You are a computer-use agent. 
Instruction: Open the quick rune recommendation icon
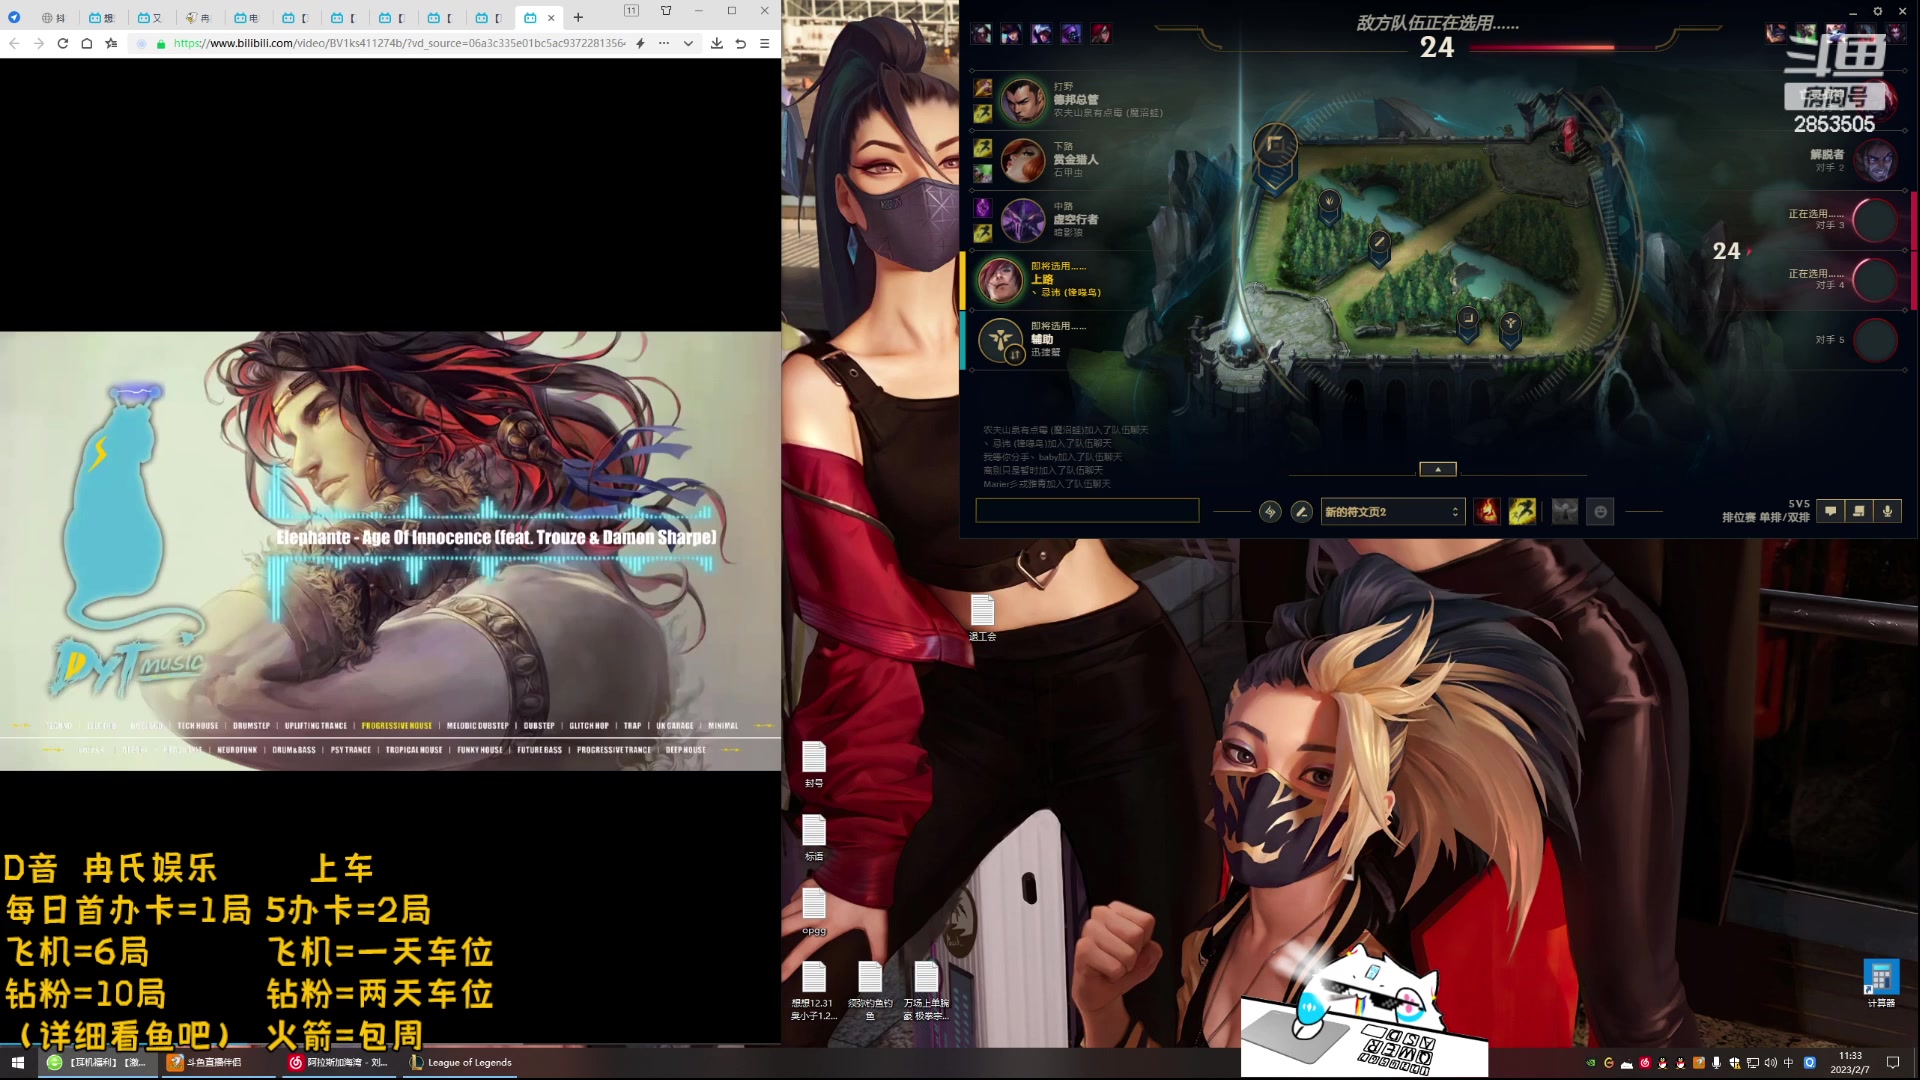(1270, 512)
